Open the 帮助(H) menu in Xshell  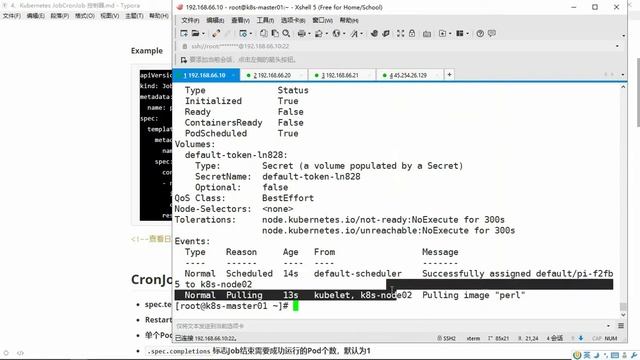[349, 20]
